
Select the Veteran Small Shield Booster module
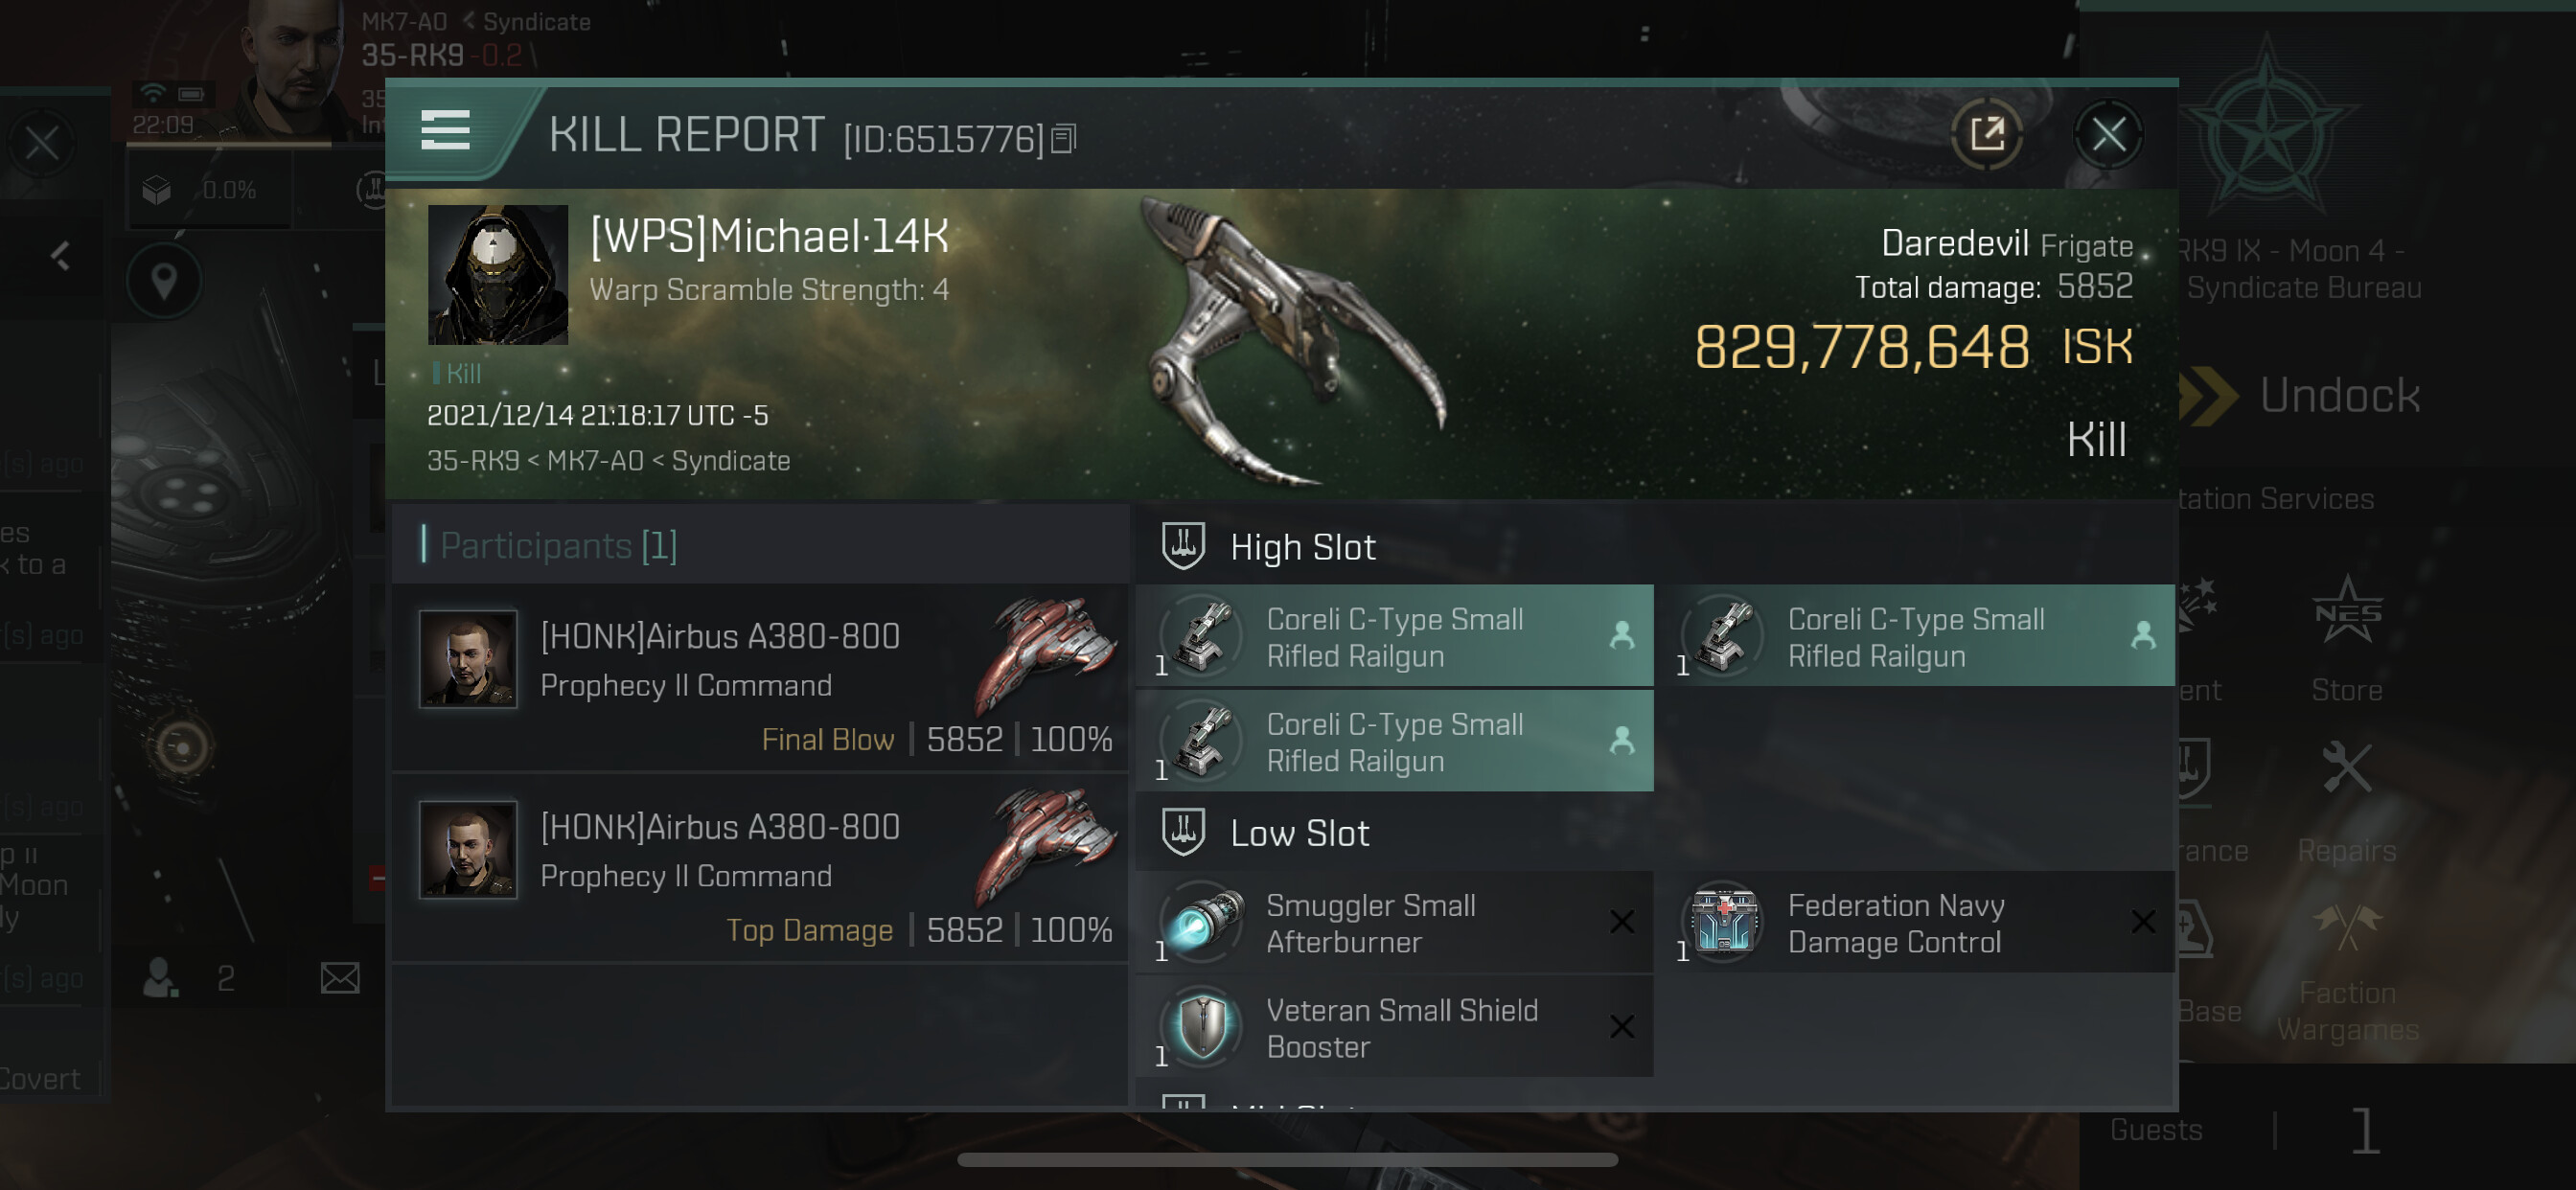[1394, 1028]
